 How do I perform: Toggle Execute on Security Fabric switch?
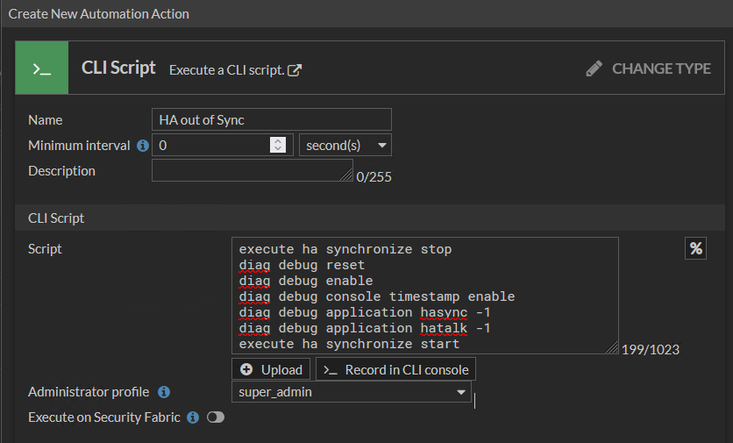click(x=215, y=417)
